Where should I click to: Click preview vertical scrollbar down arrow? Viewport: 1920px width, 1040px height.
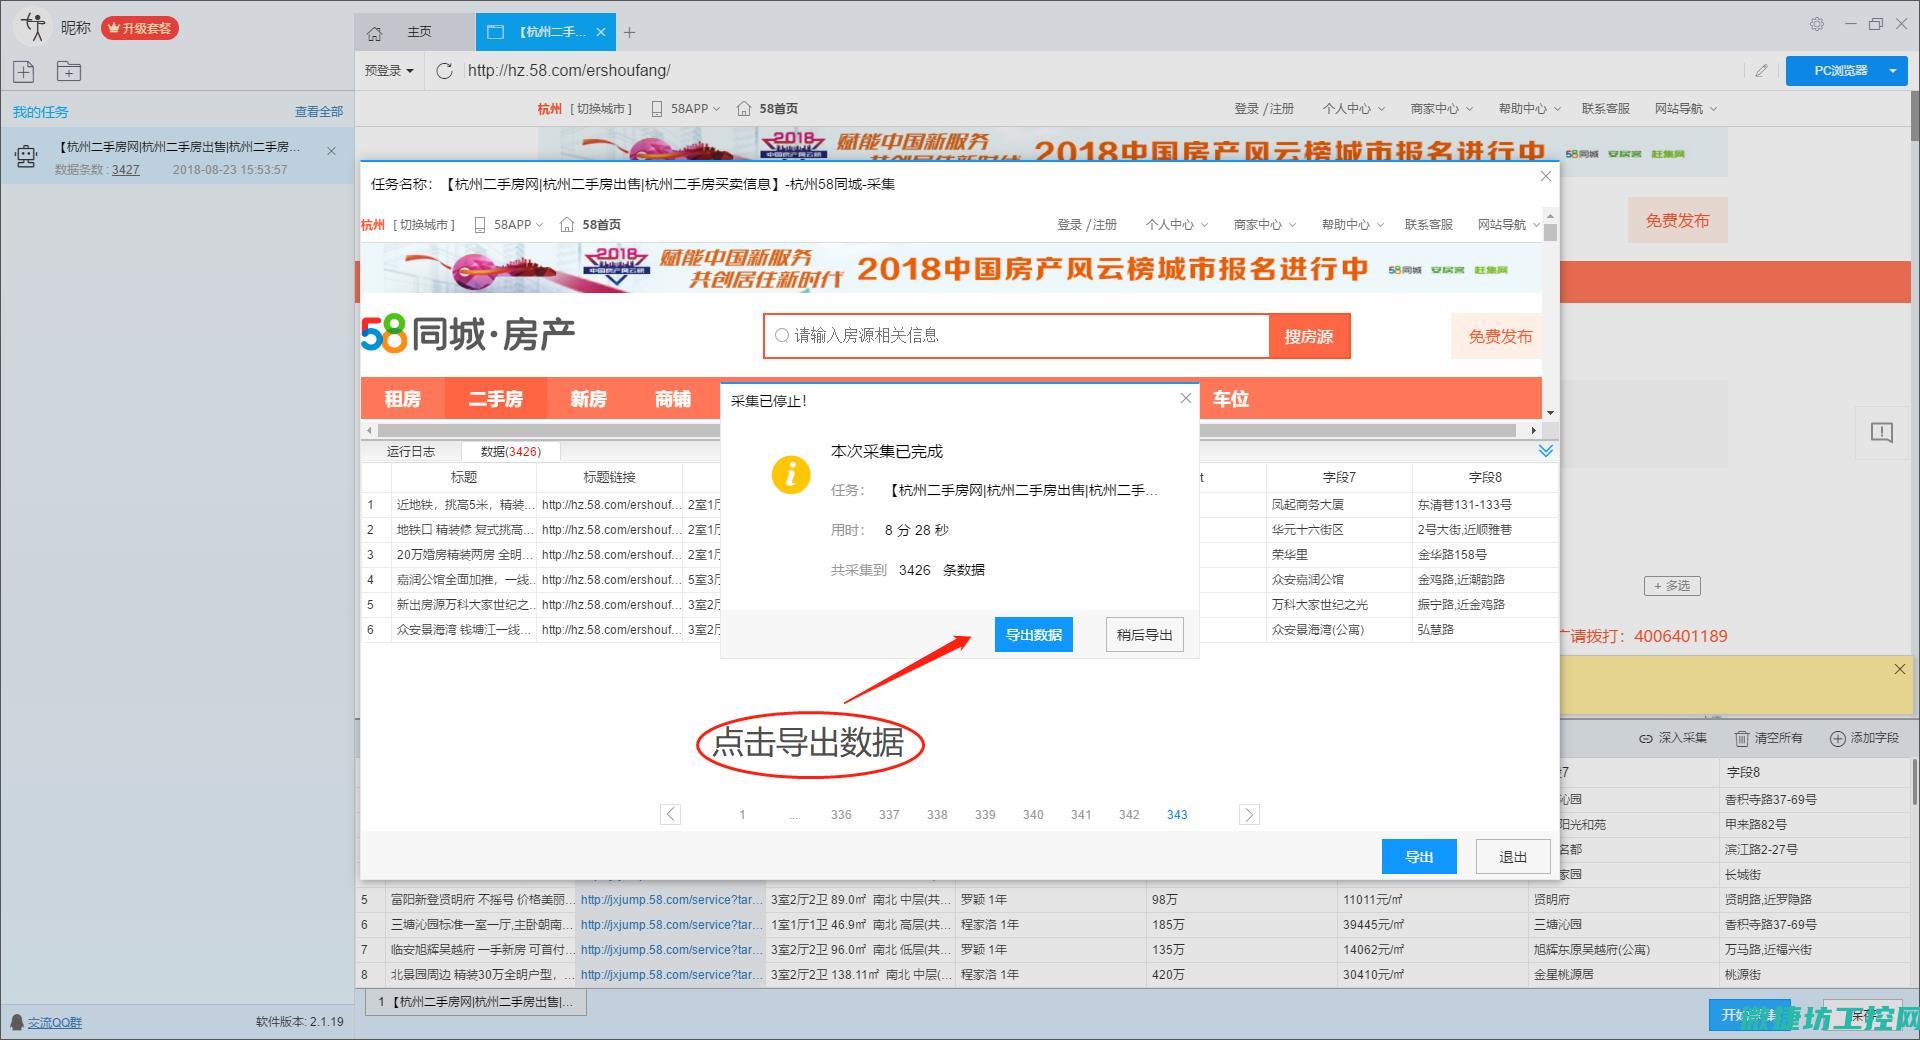[x=1550, y=412]
